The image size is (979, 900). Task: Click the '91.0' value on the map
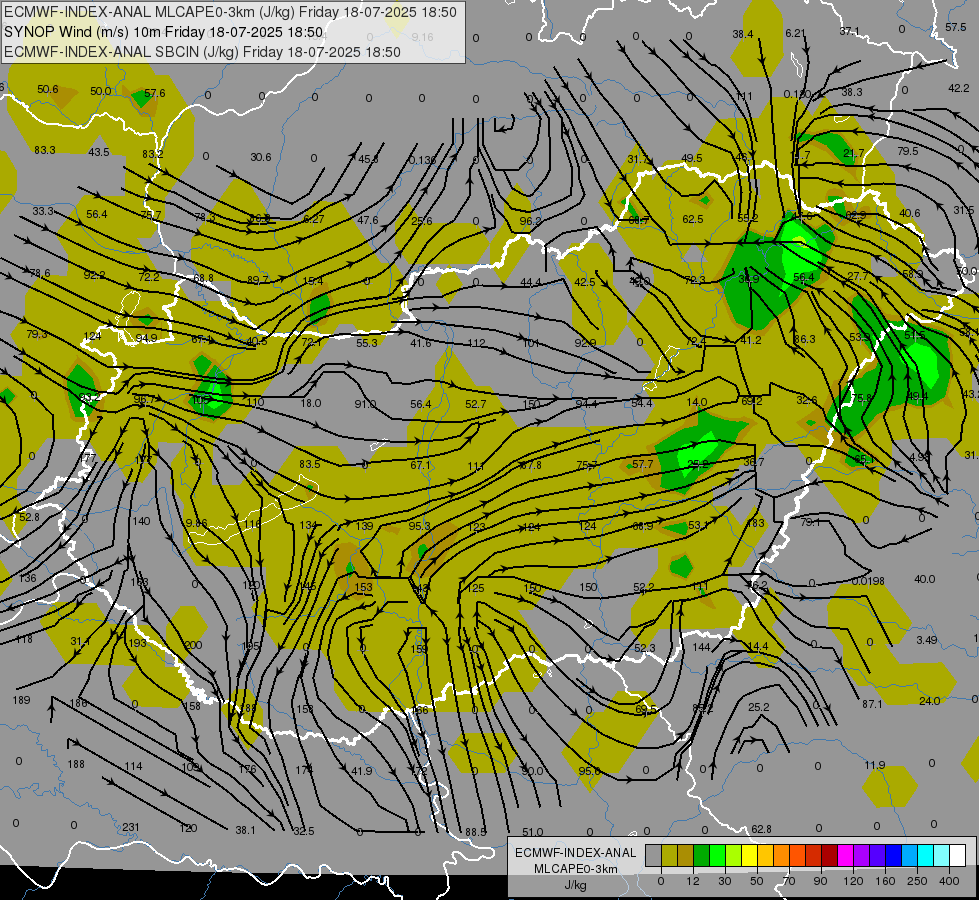pos(365,404)
